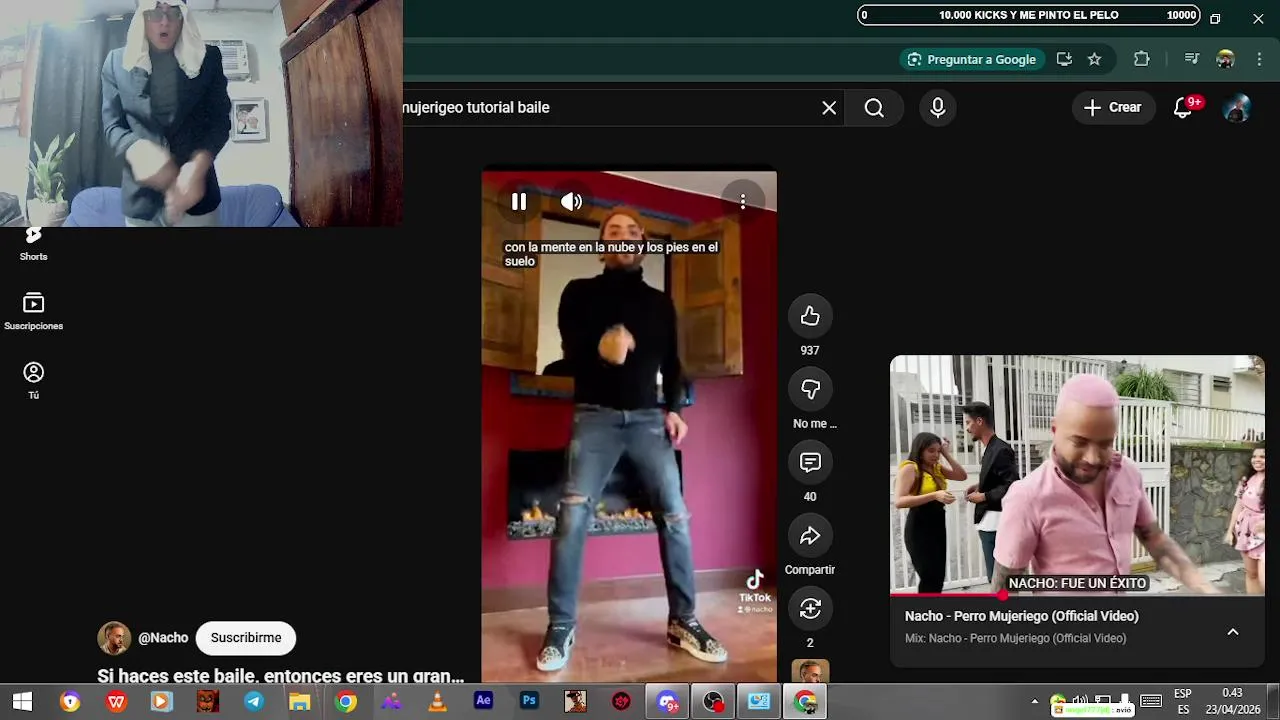Open Telegram from taskbar

pos(254,702)
